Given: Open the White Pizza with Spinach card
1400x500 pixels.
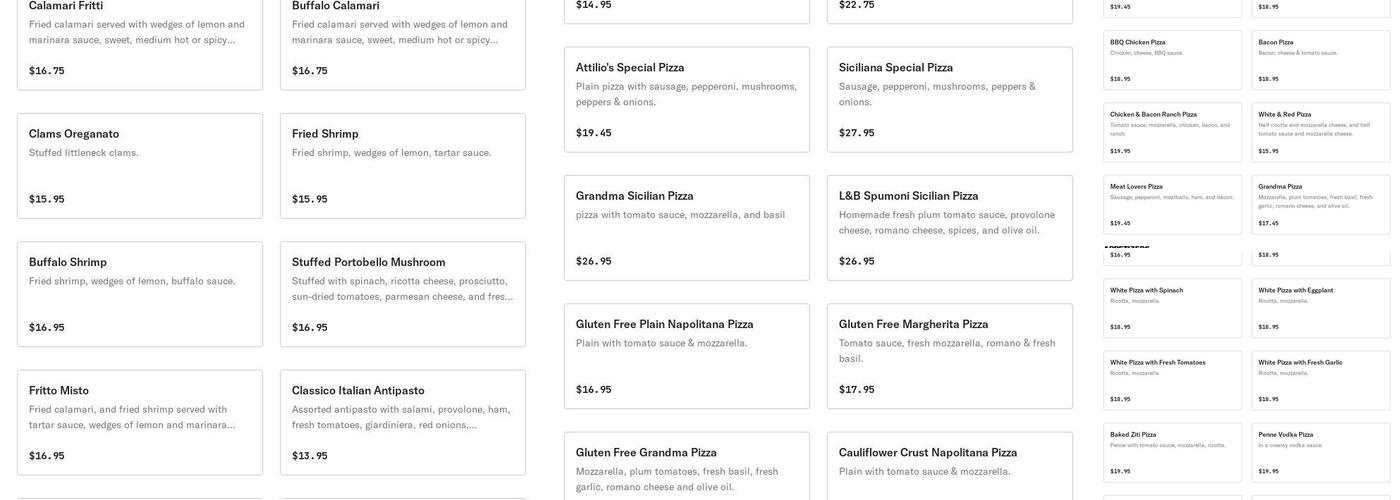Looking at the screenshot, I should tap(1172, 308).
